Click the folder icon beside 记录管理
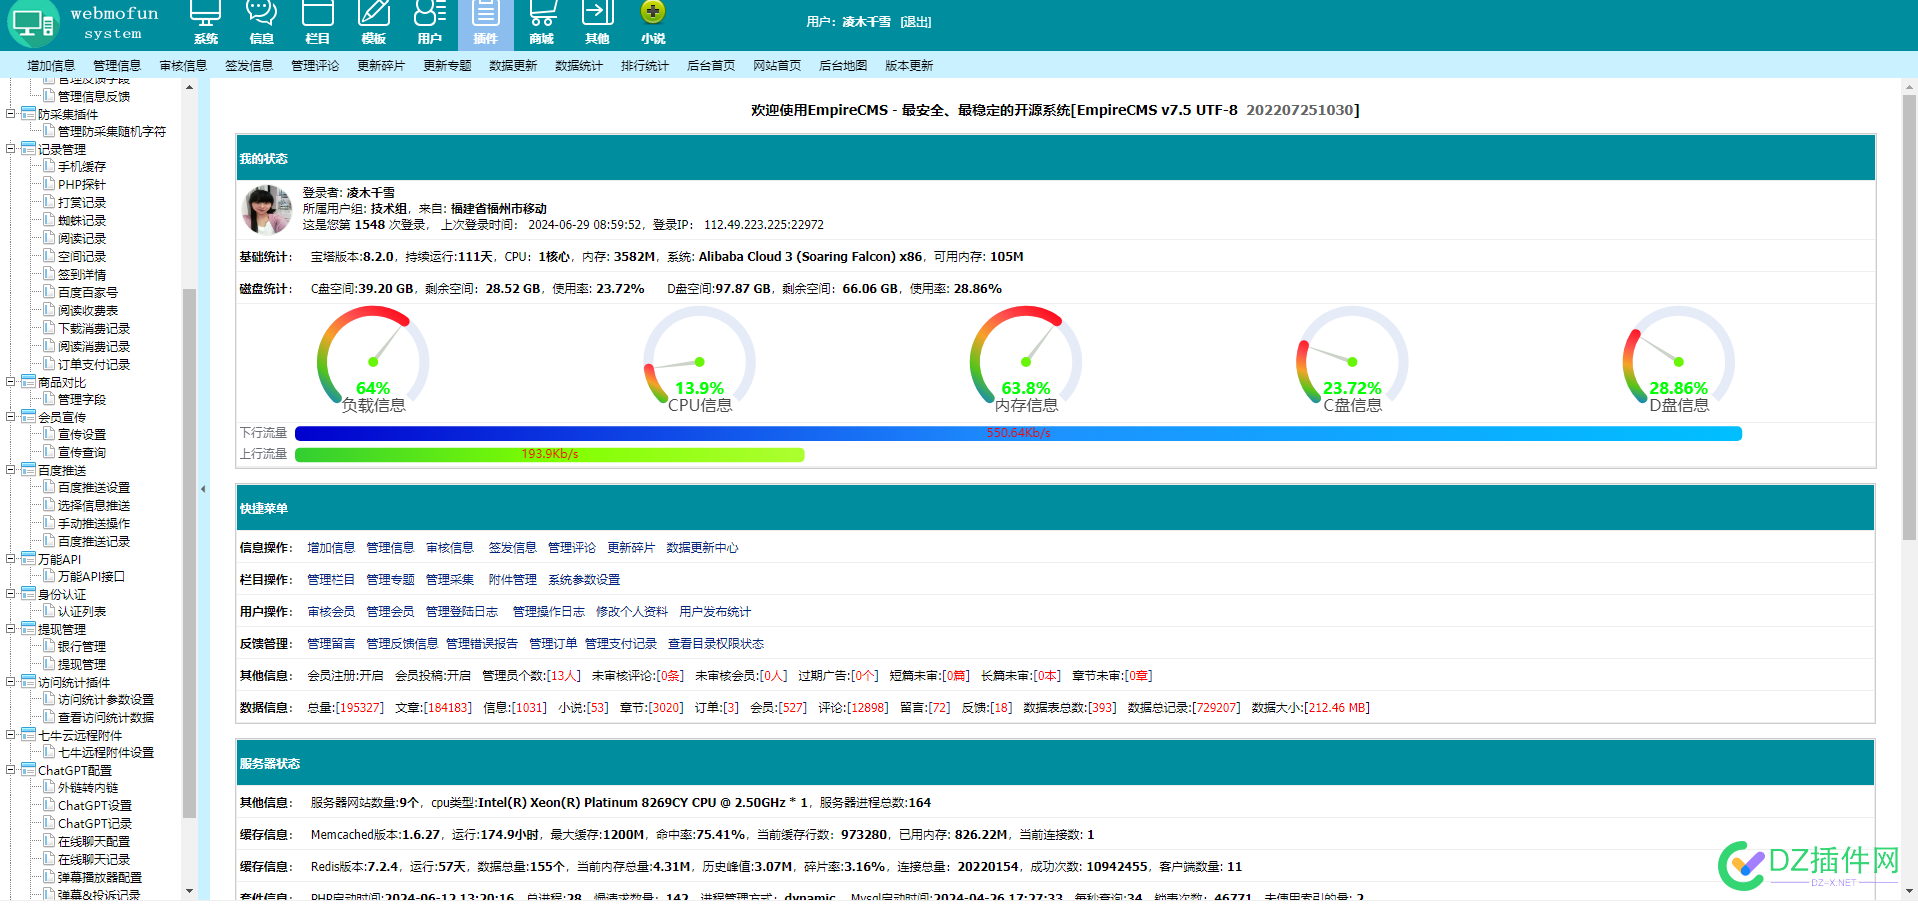Image resolution: width=1918 pixels, height=906 pixels. click(x=29, y=148)
